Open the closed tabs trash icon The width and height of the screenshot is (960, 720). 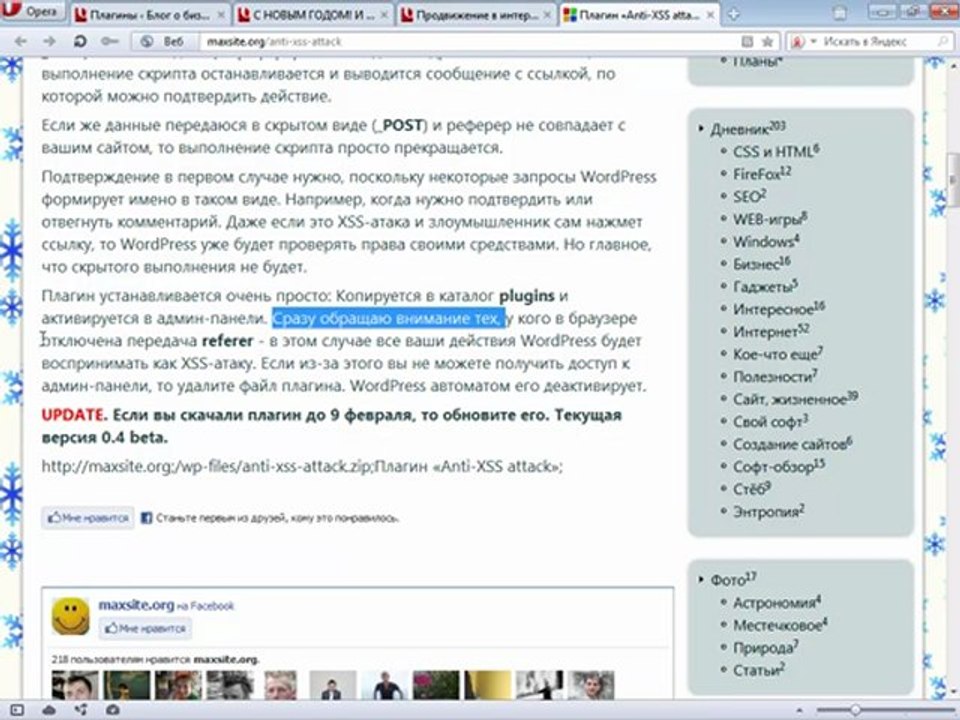click(840, 12)
